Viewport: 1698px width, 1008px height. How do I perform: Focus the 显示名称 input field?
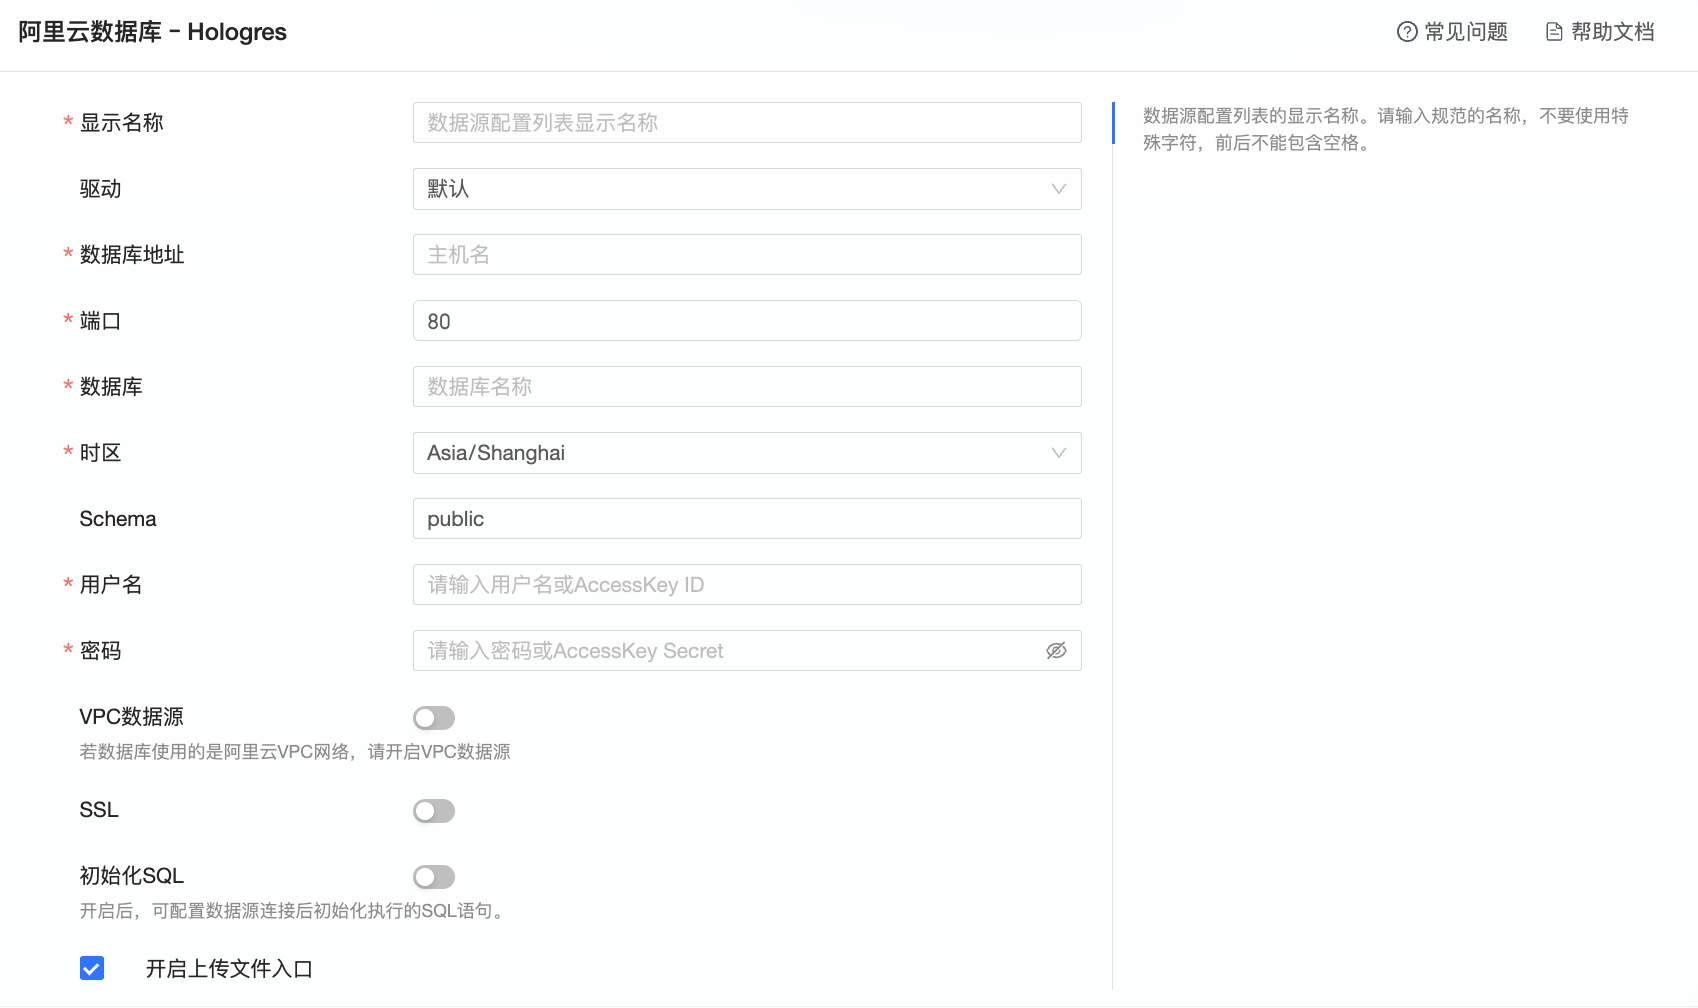click(x=747, y=123)
